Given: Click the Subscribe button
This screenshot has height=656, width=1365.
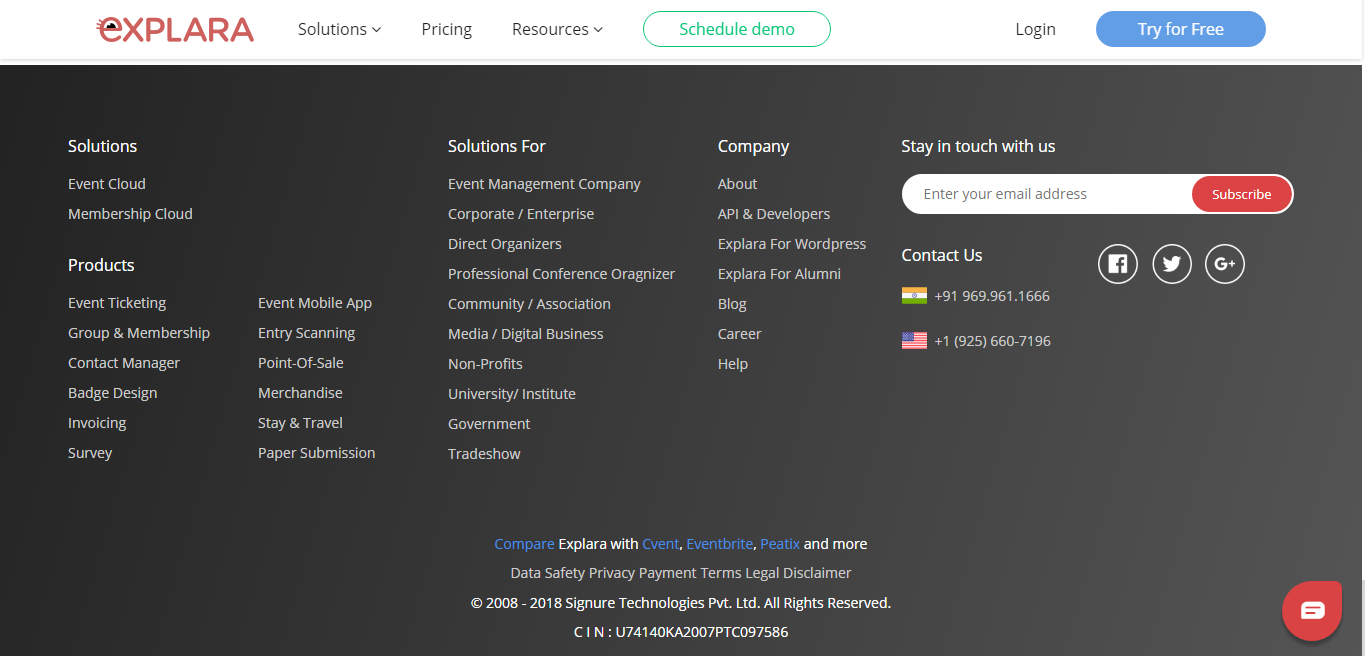Looking at the screenshot, I should point(1241,194).
